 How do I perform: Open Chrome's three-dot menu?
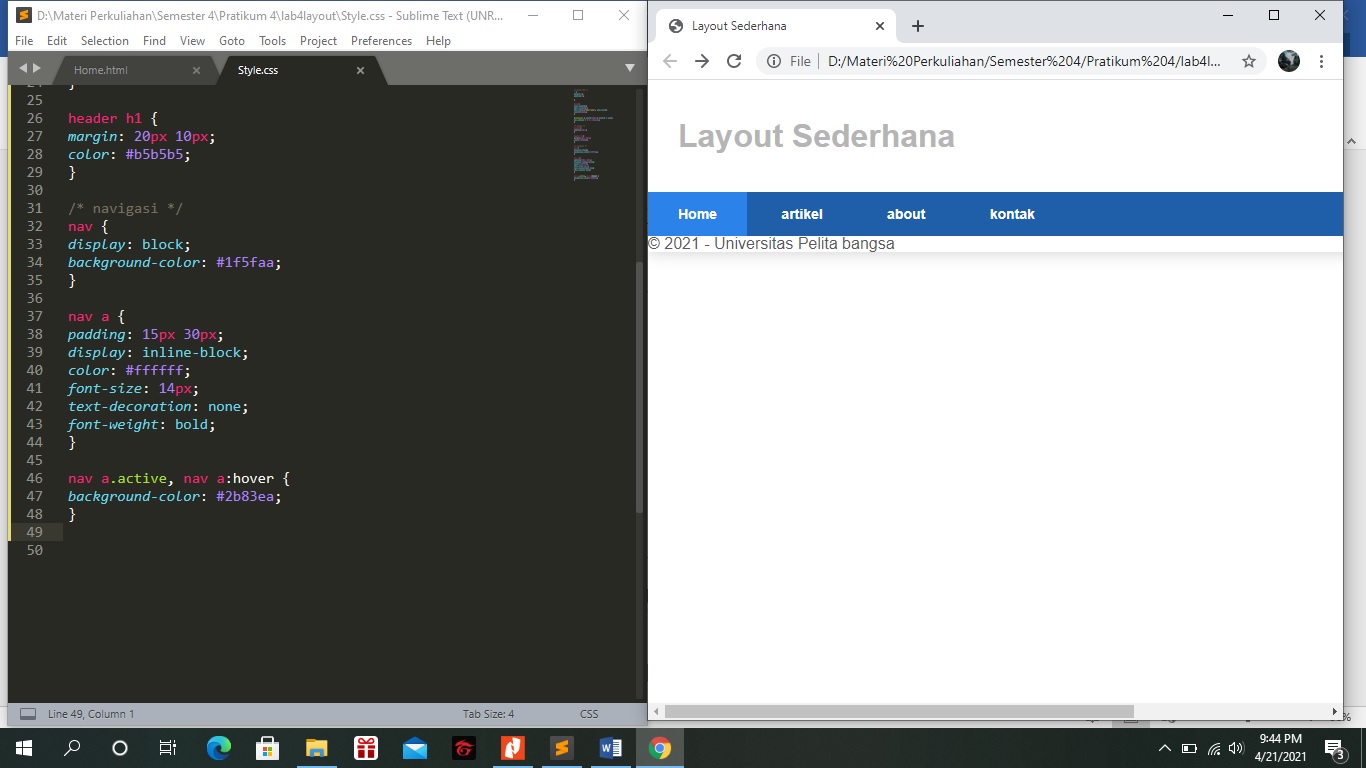pos(1322,60)
